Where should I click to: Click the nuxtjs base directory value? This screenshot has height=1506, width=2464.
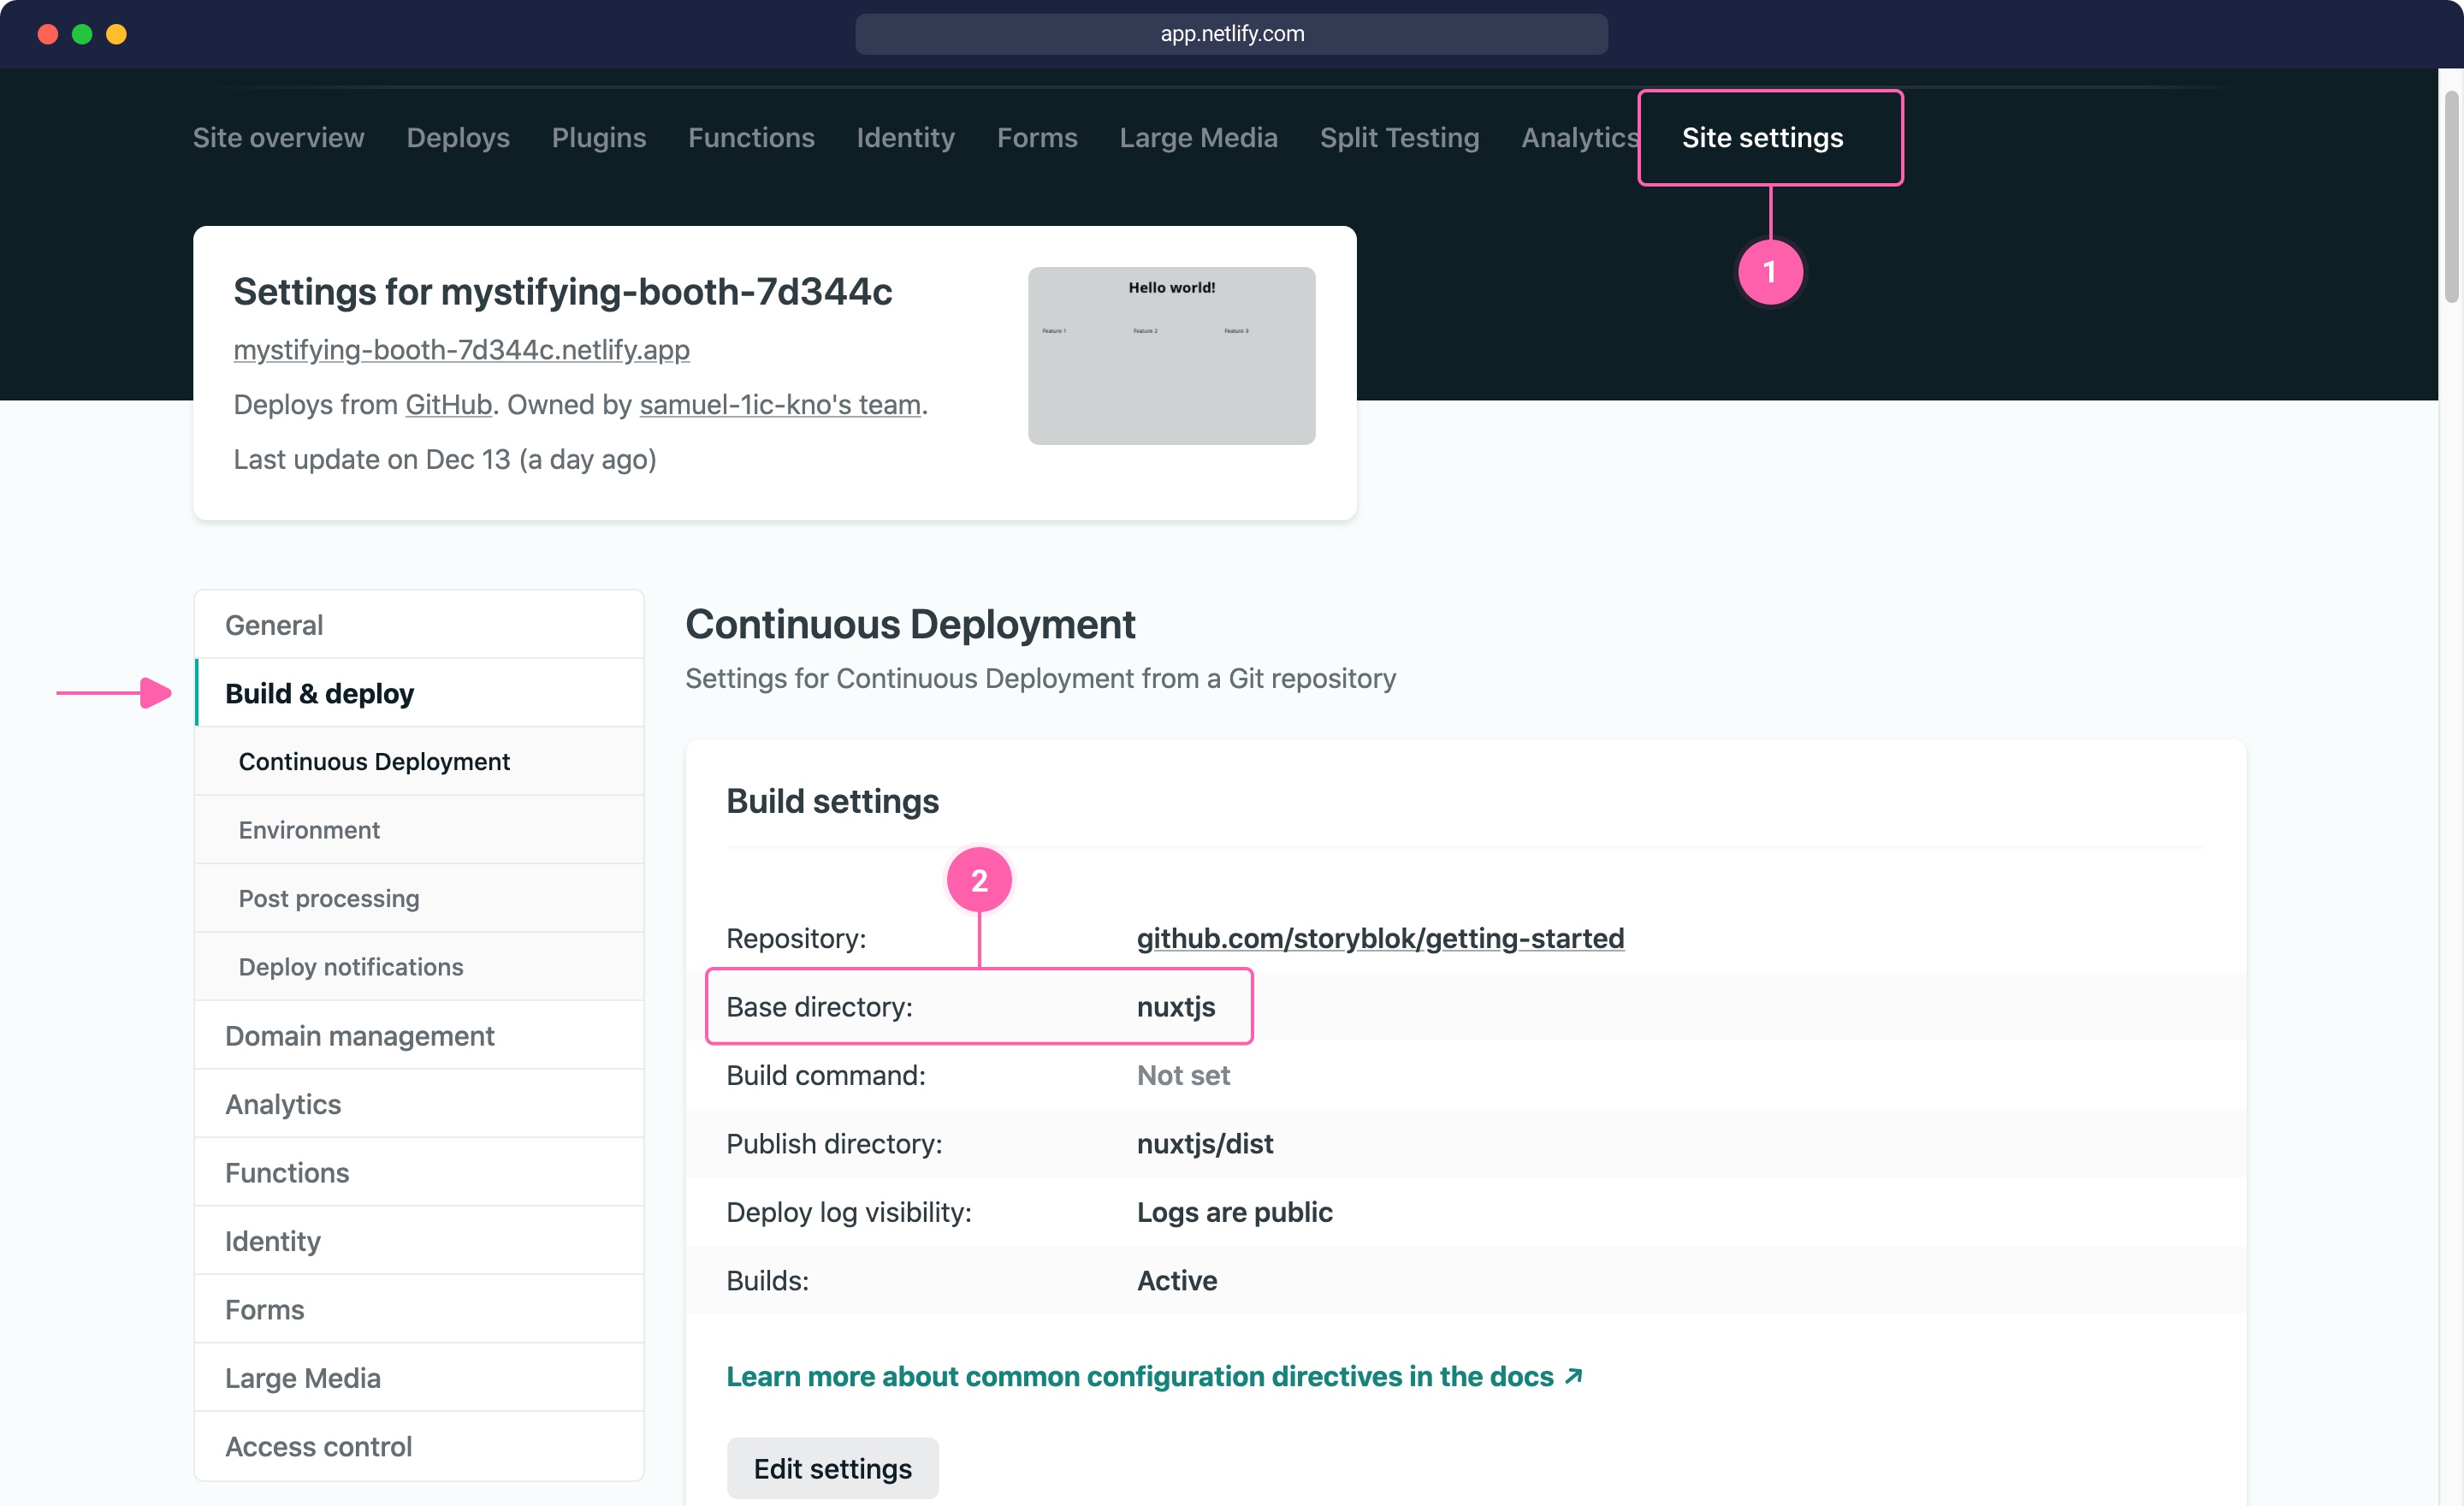[x=1176, y=1007]
